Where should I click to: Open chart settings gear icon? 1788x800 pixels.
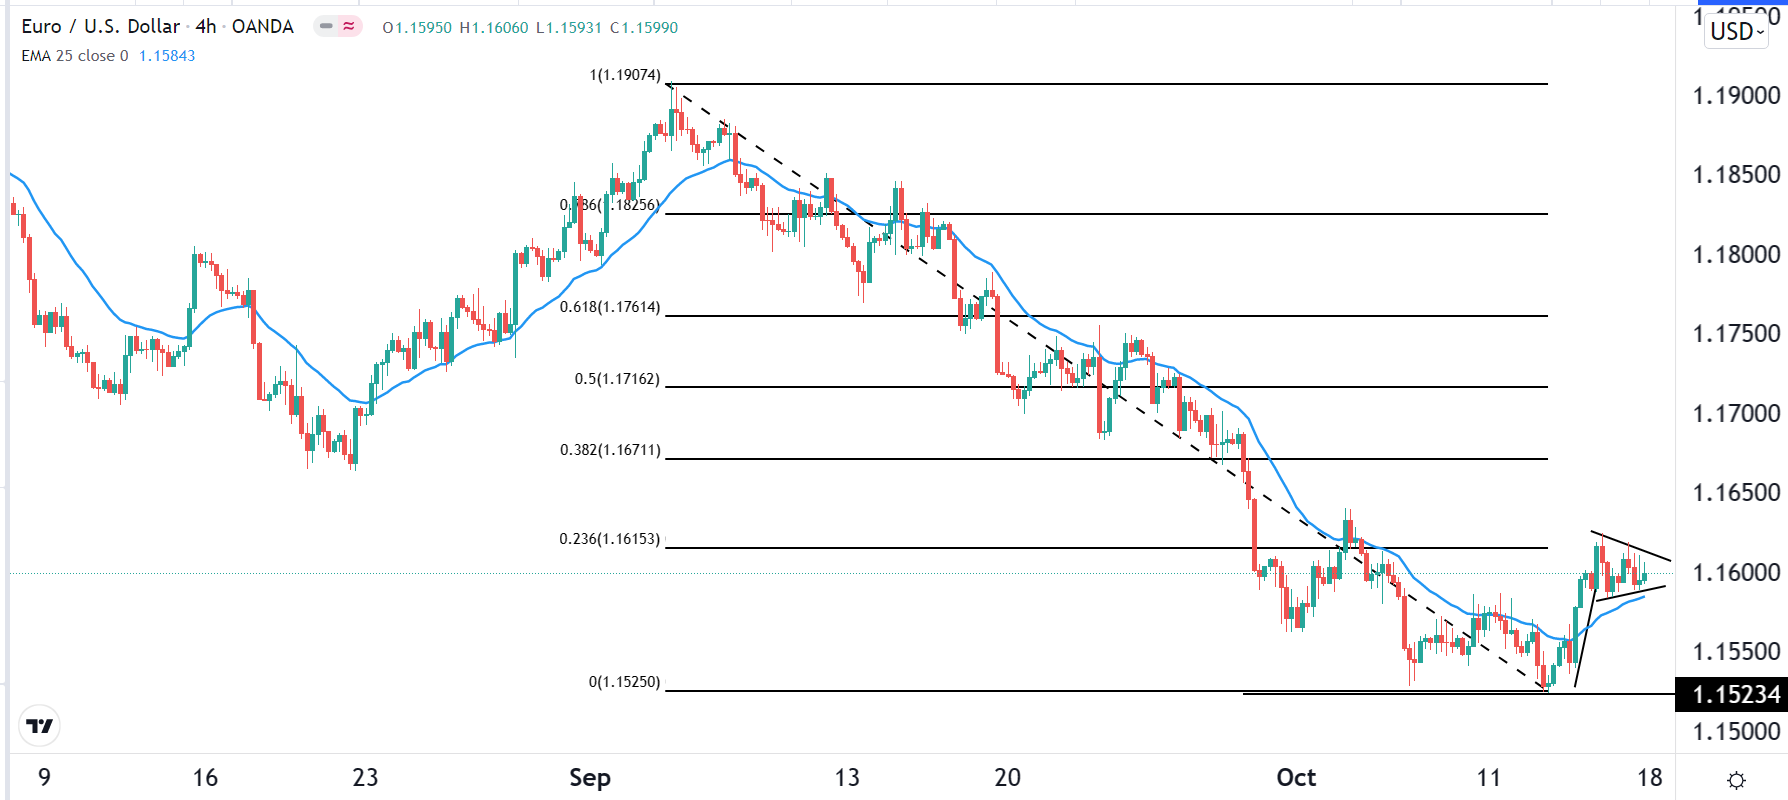pos(1736,780)
